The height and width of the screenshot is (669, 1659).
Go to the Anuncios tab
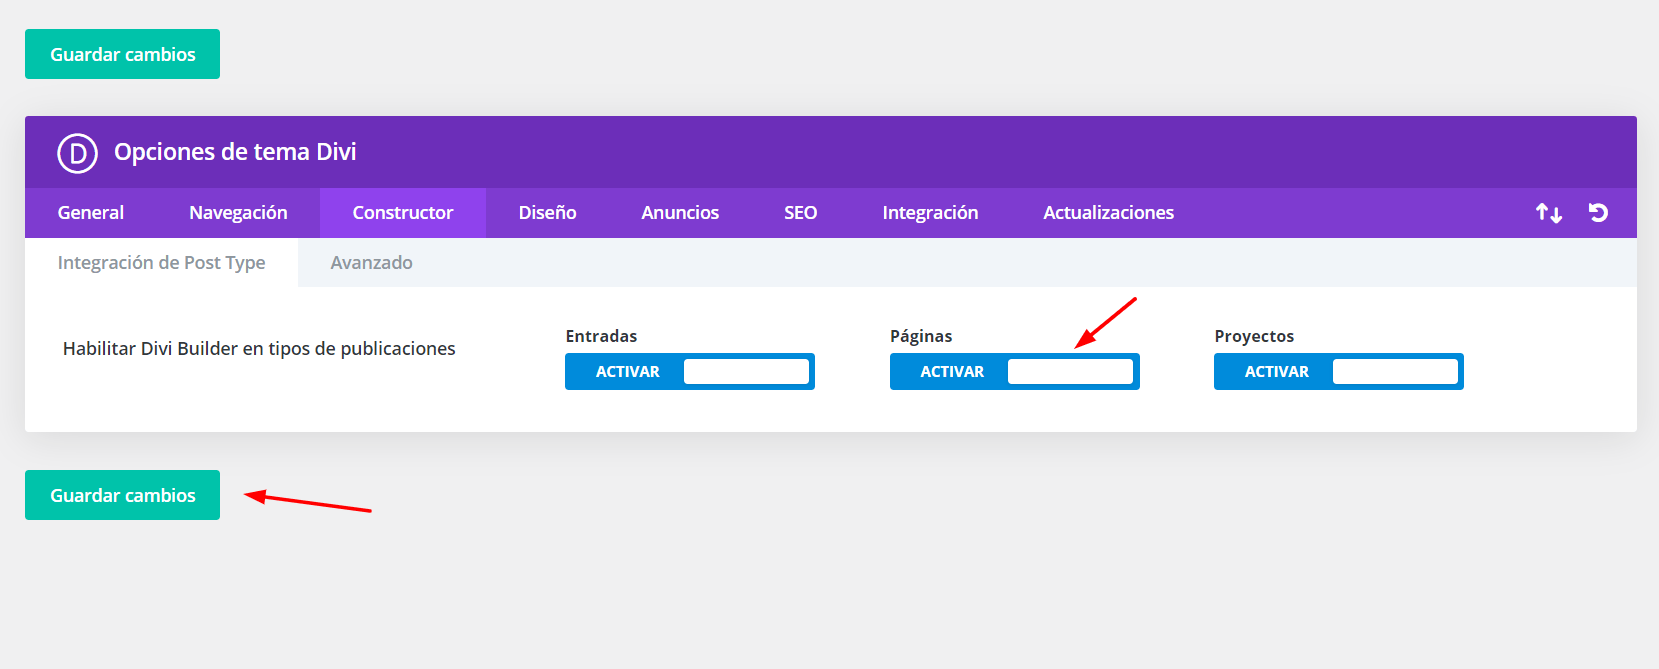pos(680,213)
